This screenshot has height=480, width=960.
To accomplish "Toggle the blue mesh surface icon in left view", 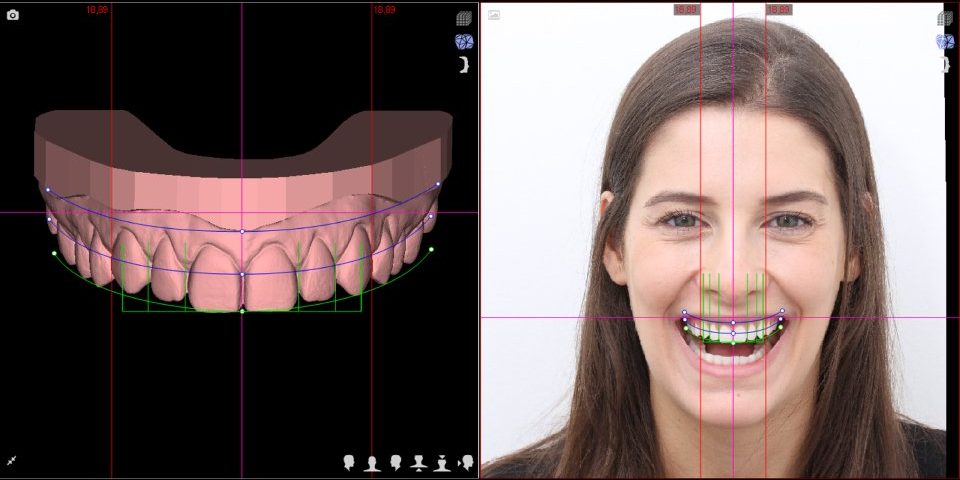I will coord(463,42).
